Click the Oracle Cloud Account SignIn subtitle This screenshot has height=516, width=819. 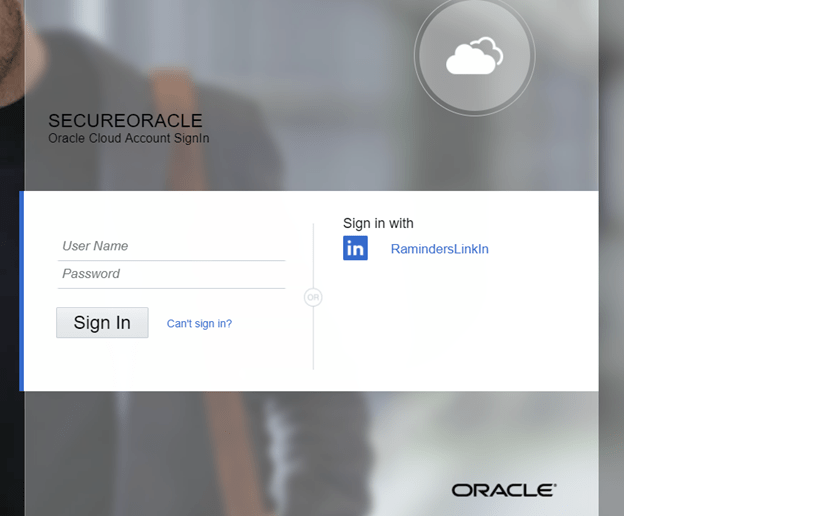click(128, 139)
